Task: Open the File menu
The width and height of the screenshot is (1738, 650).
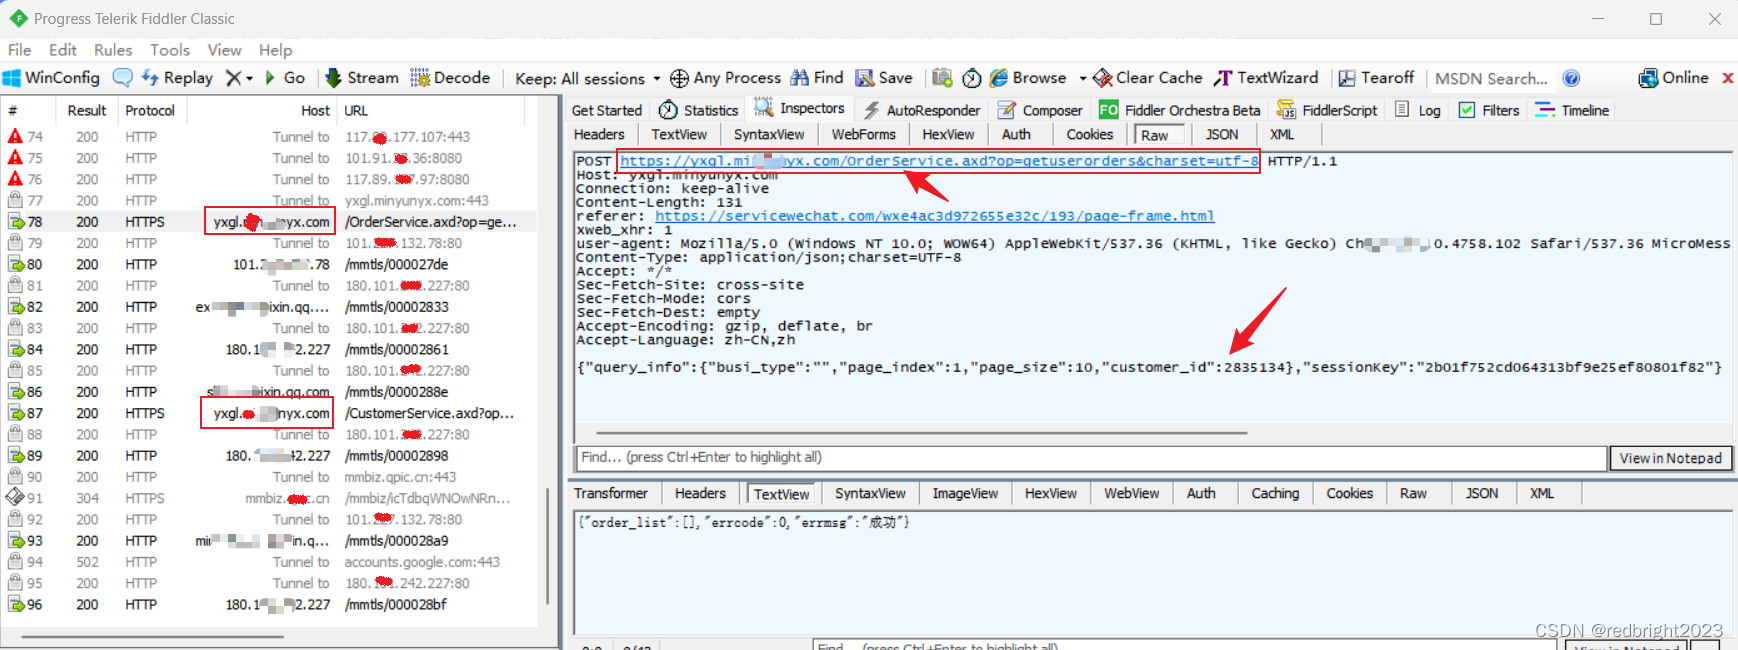Action: (20, 50)
